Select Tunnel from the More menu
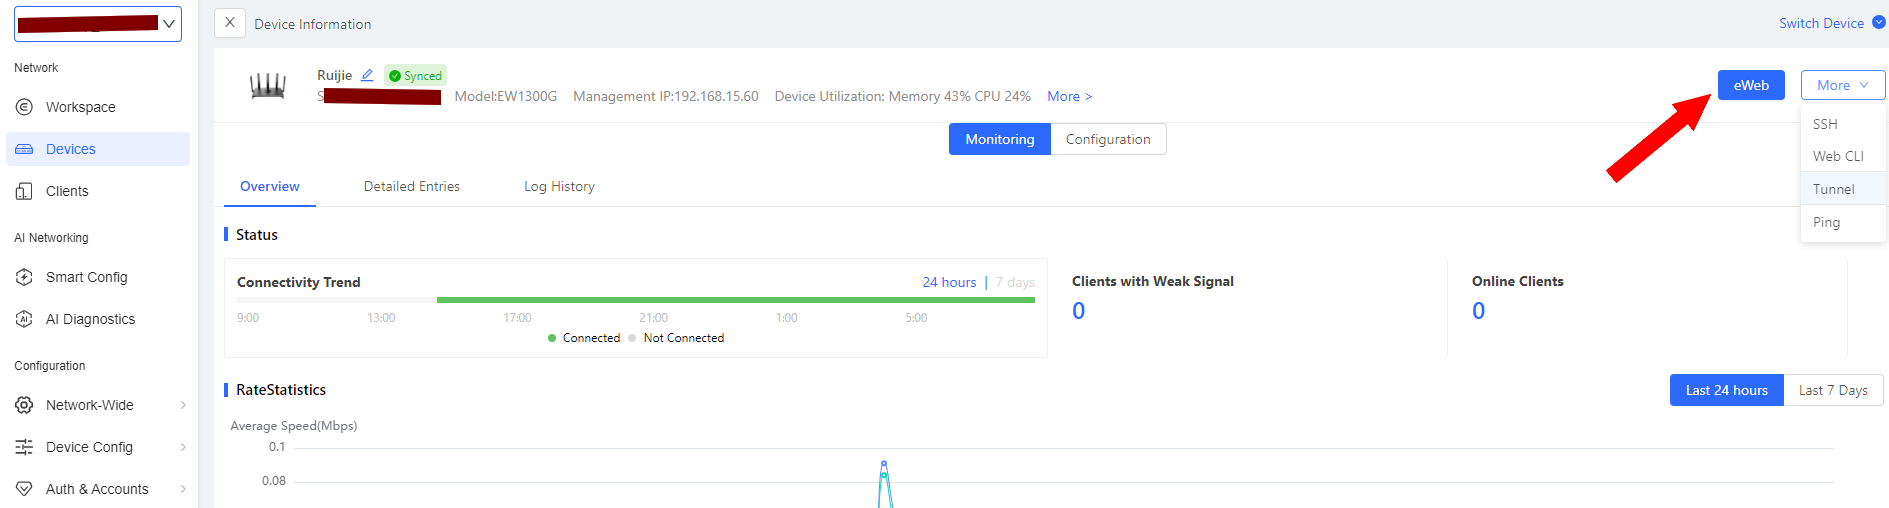This screenshot has width=1889, height=508. pos(1833,189)
